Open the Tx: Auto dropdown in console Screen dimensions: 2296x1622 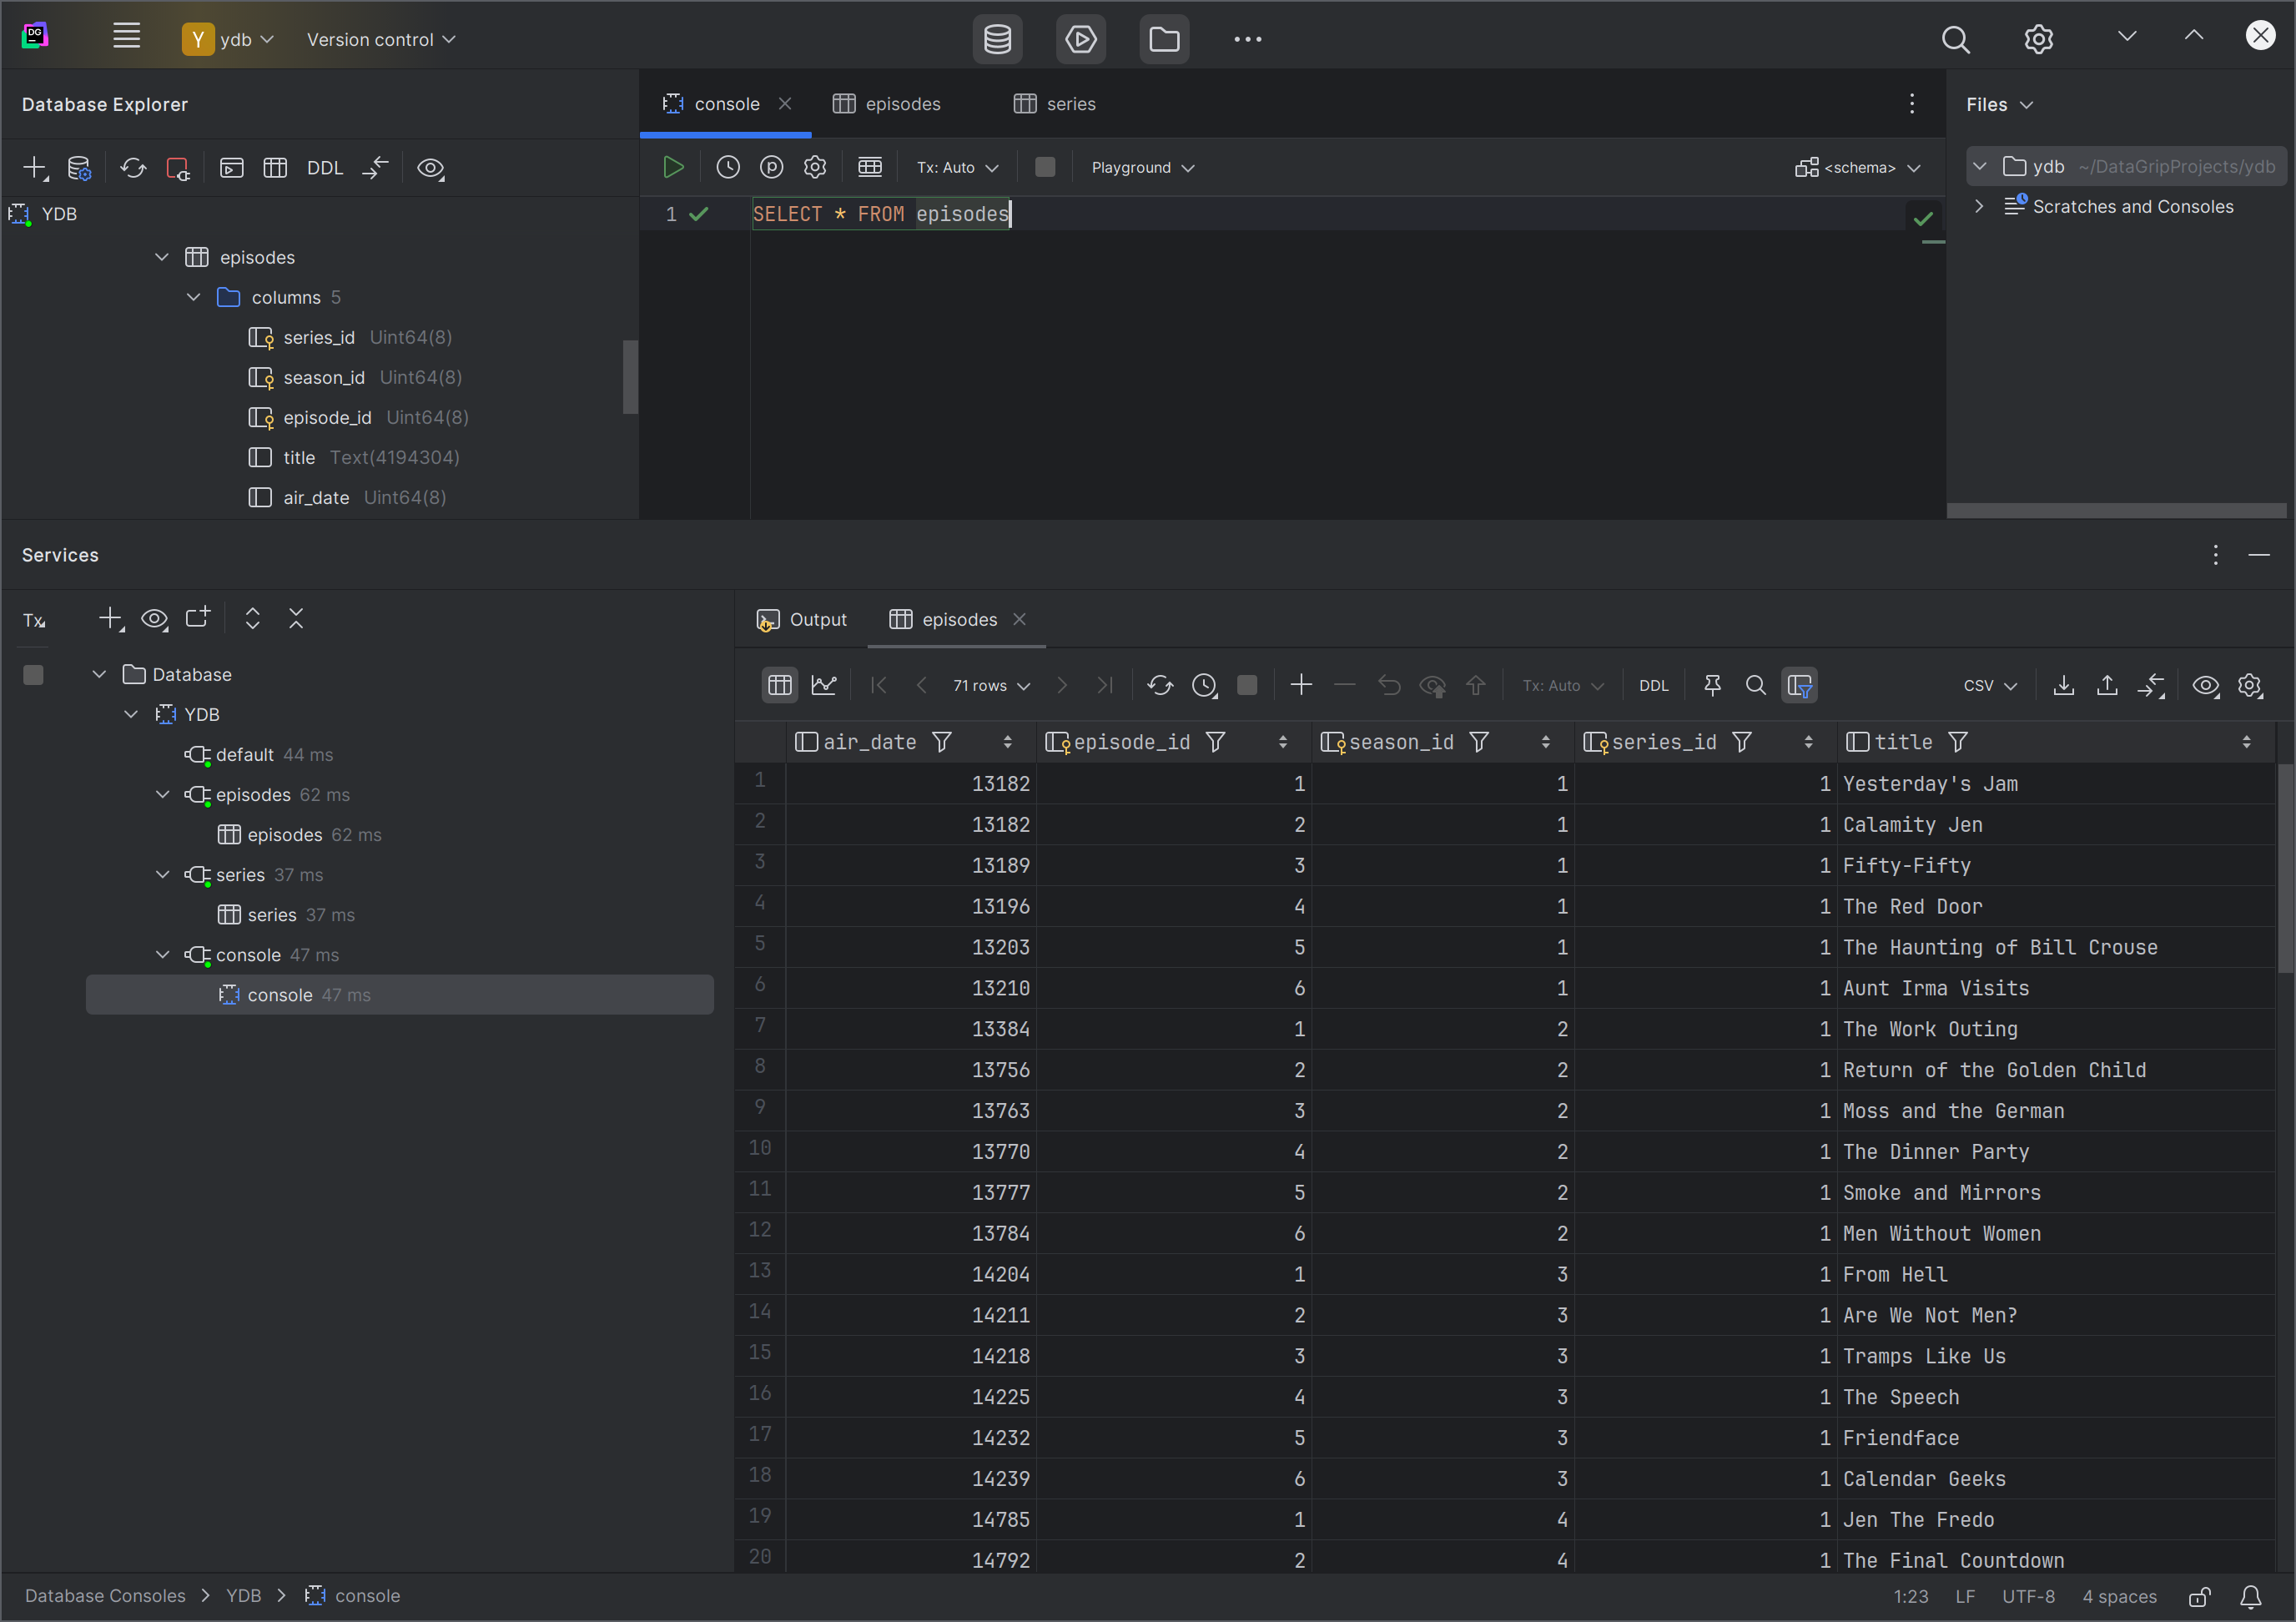click(957, 167)
